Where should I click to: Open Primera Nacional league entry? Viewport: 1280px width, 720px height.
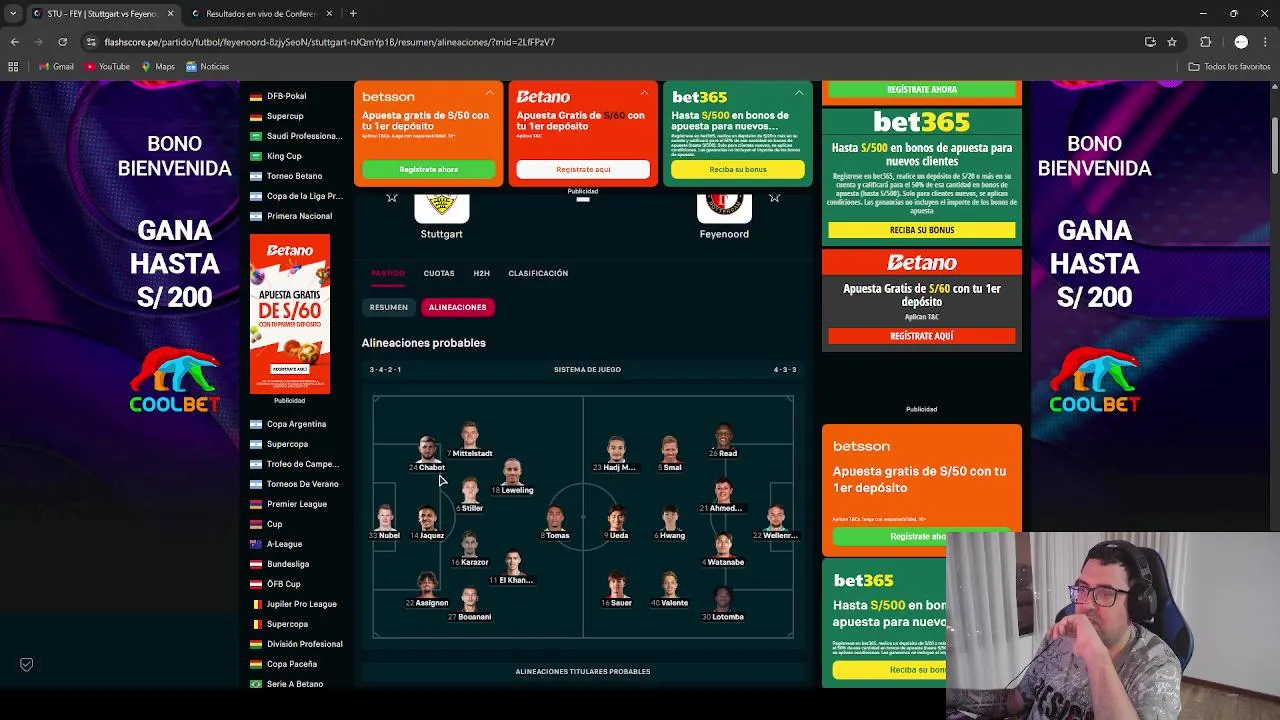(x=299, y=216)
